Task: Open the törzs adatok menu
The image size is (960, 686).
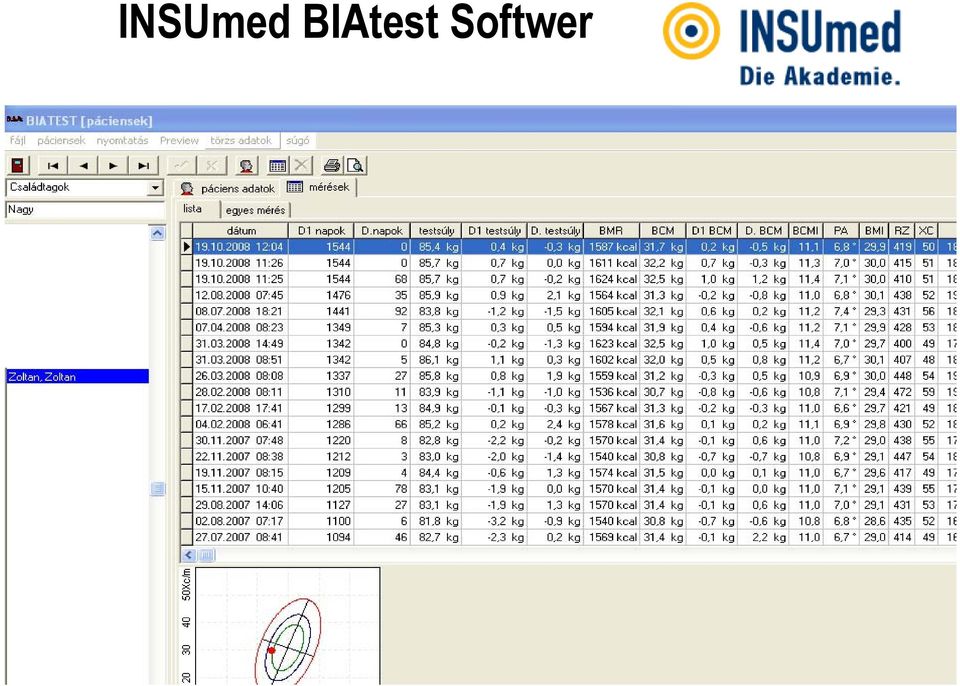Action: tap(241, 140)
